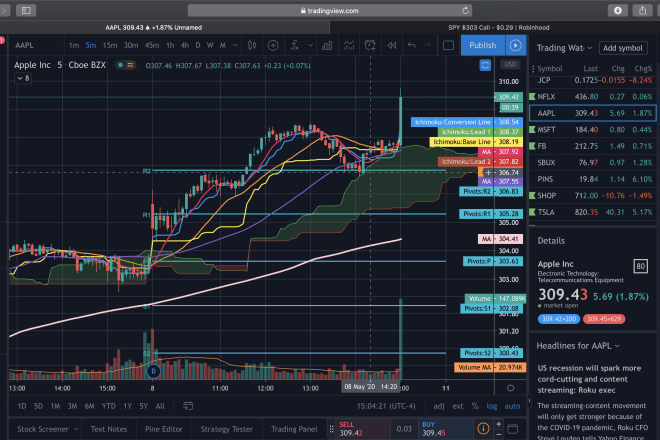The height and width of the screenshot is (440, 660).
Task: Open the Stock Screener dropdown arrow
Action: pyautogui.click(x=76, y=429)
